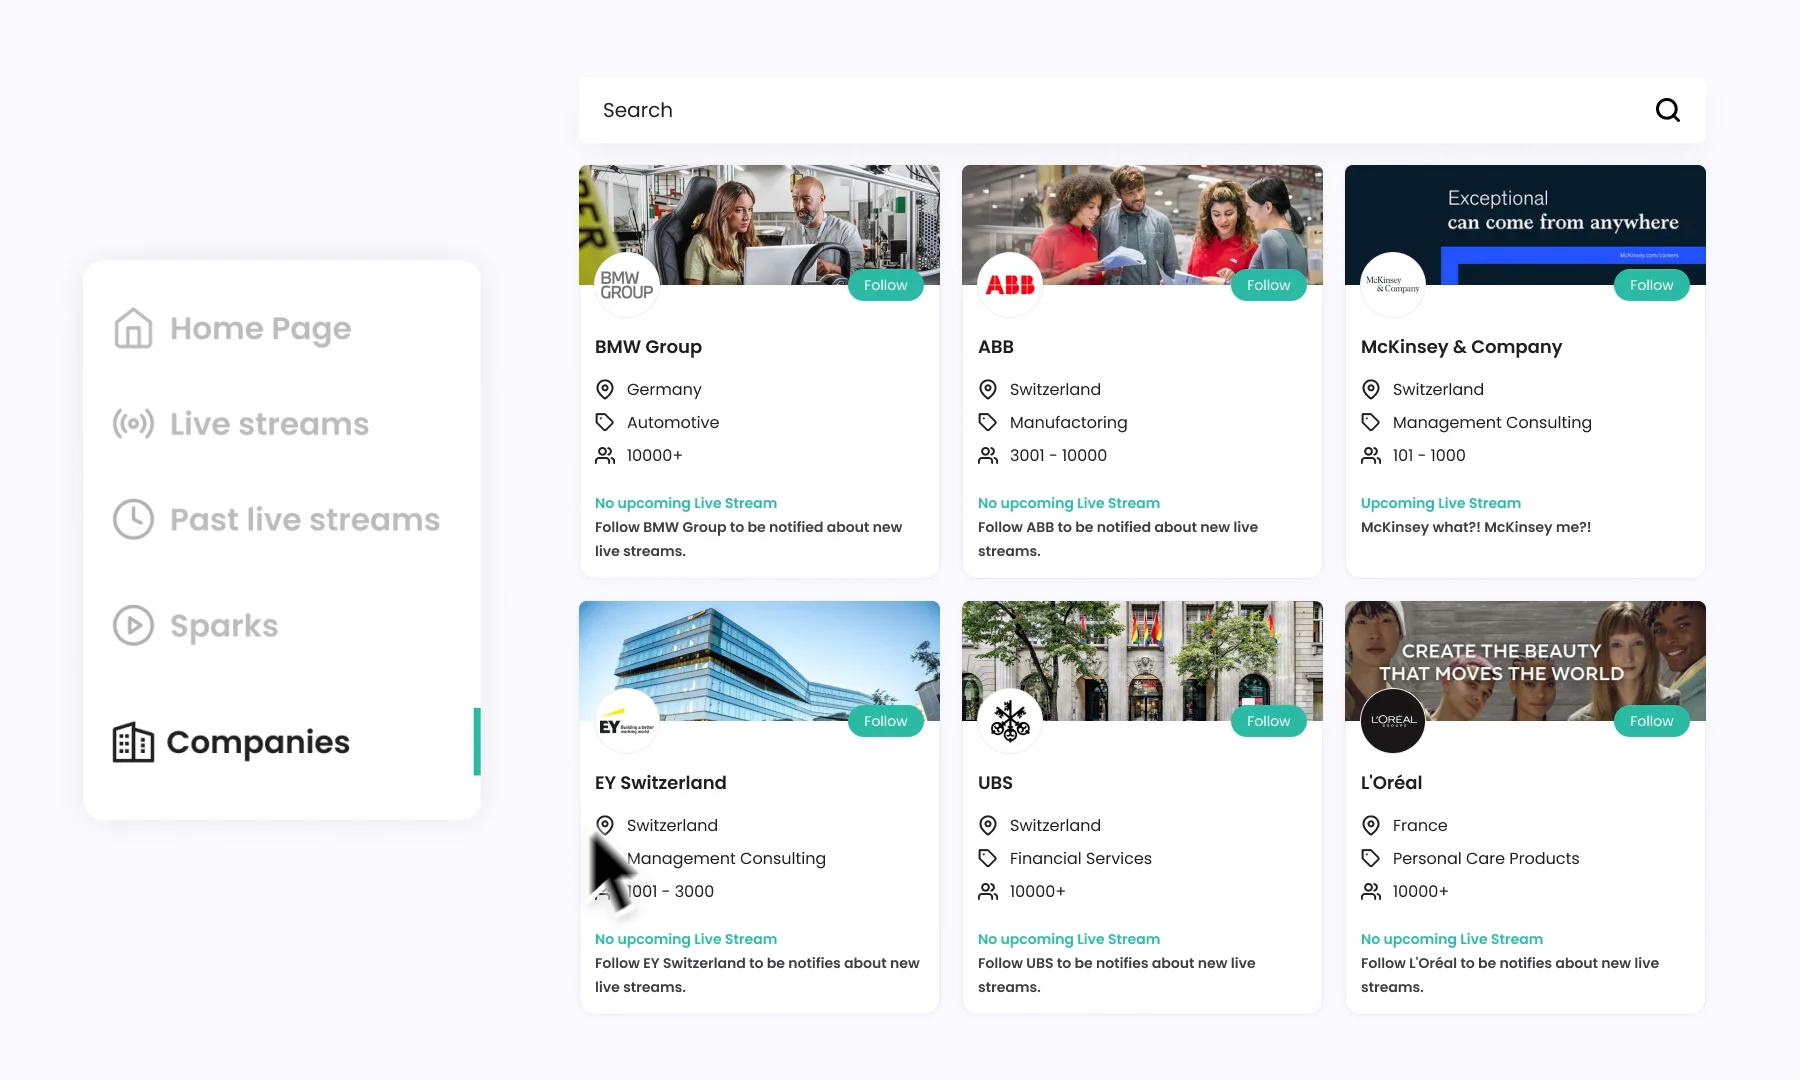Click 'Manufactoring' text on ABB card
This screenshot has width=1800, height=1080.
(1068, 422)
